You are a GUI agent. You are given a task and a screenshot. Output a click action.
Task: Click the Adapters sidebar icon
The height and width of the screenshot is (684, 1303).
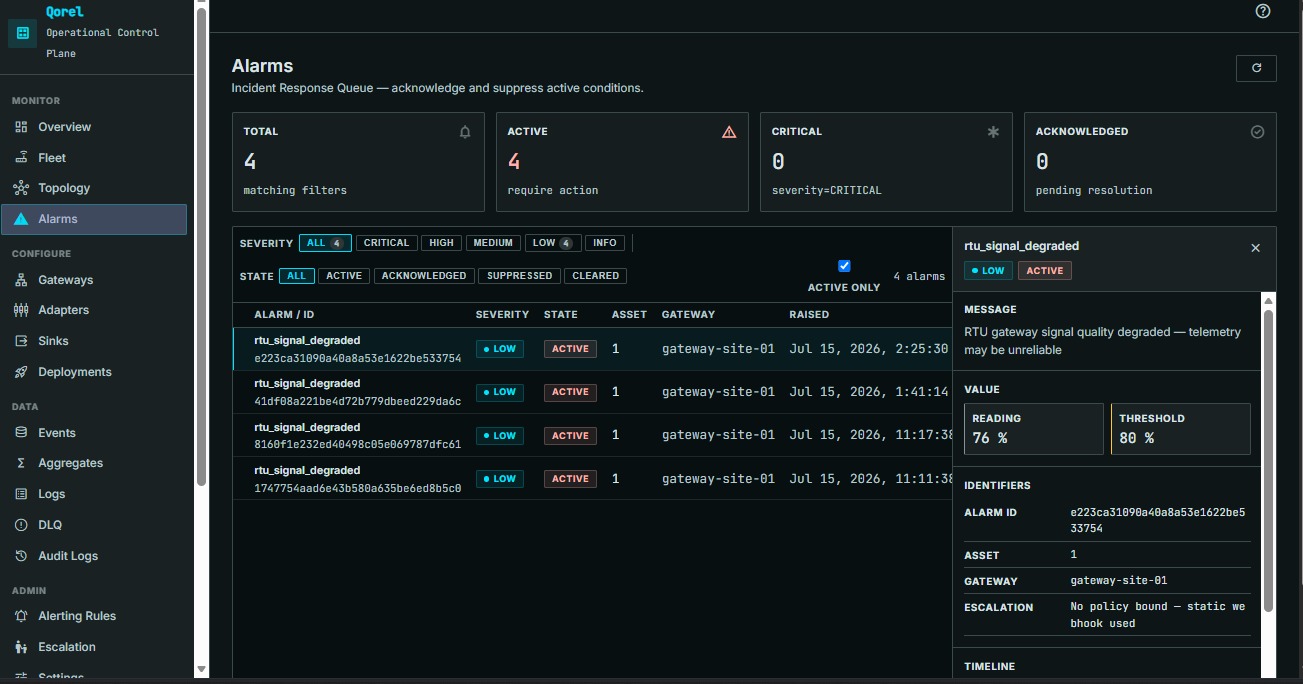pos(21,310)
